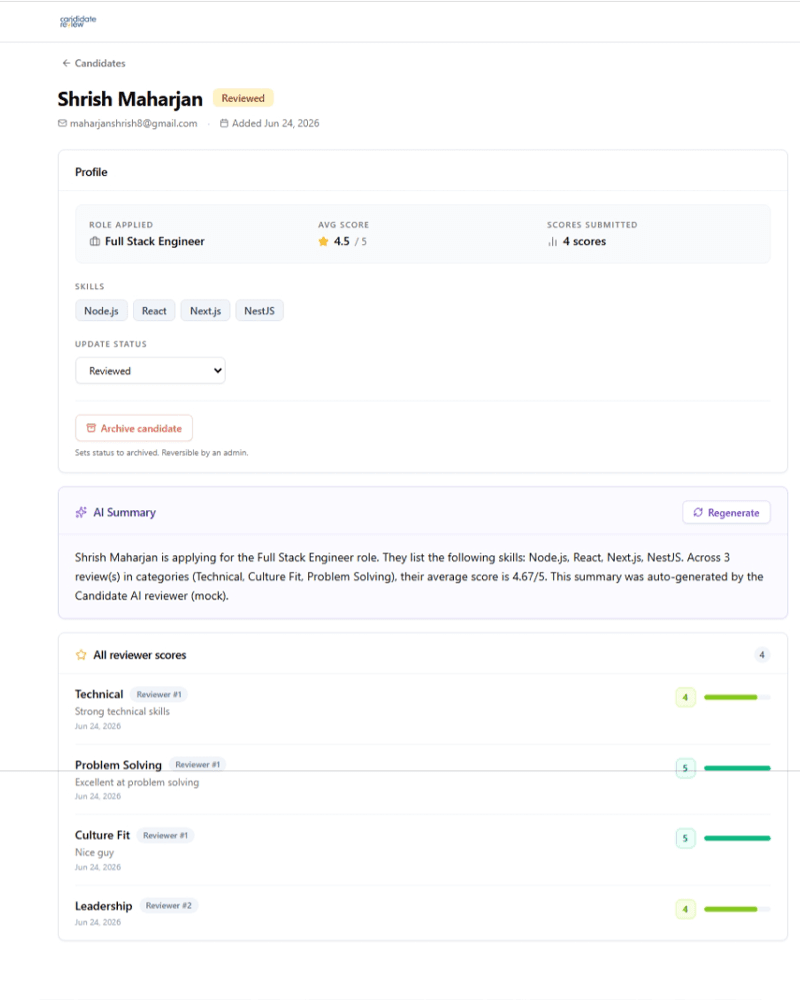Click the calendar icon beside Added date
This screenshot has height=1000, width=800.
pos(224,123)
